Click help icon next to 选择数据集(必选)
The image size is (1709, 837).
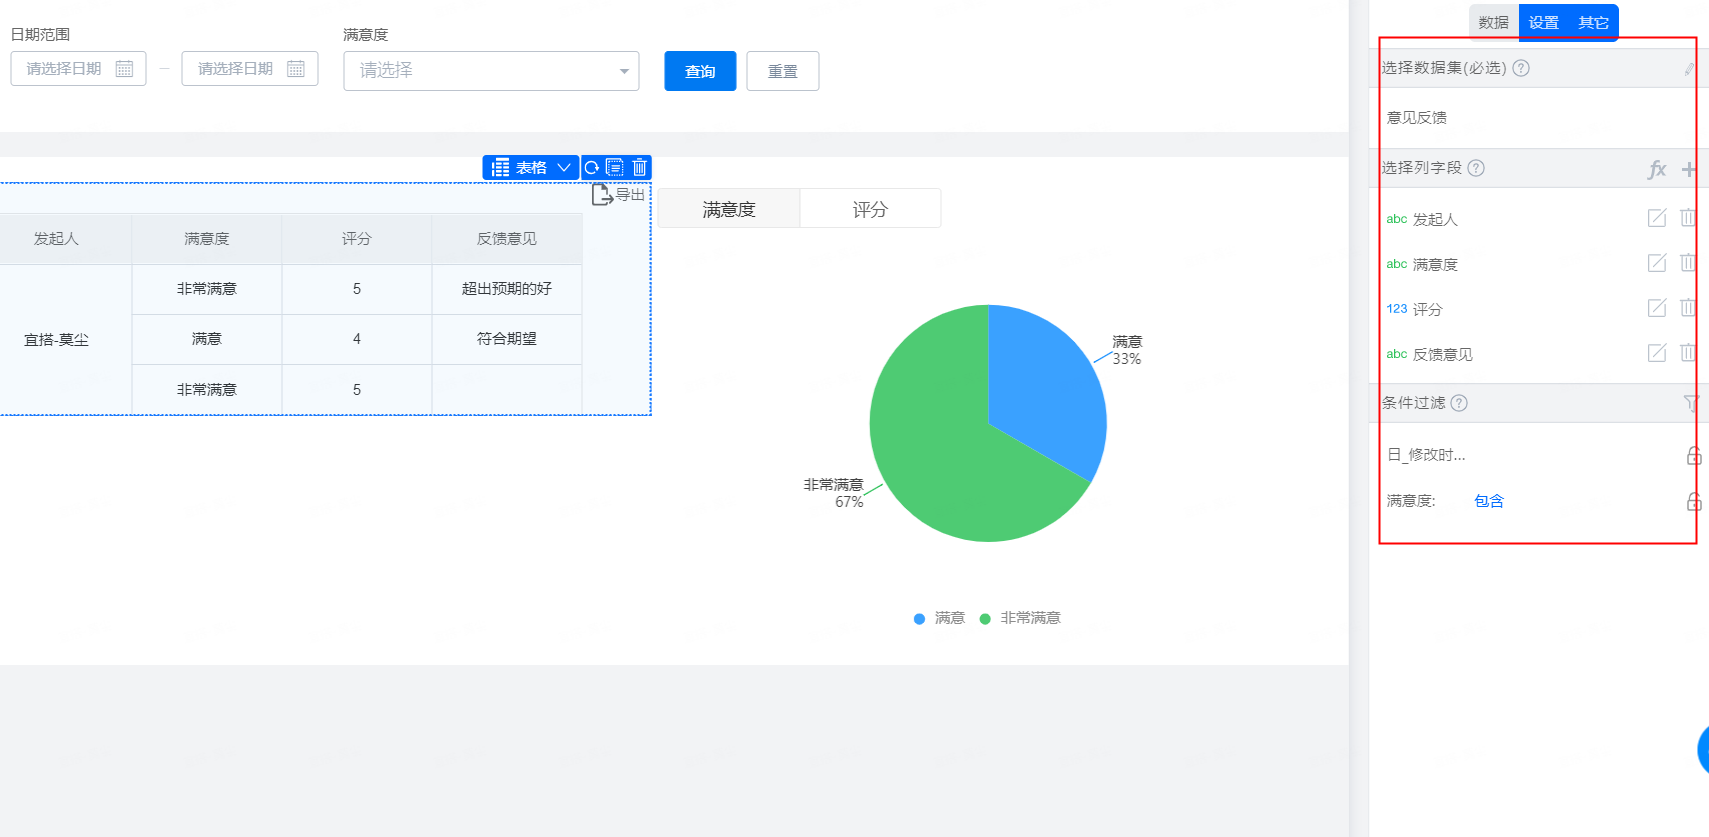point(1521,68)
